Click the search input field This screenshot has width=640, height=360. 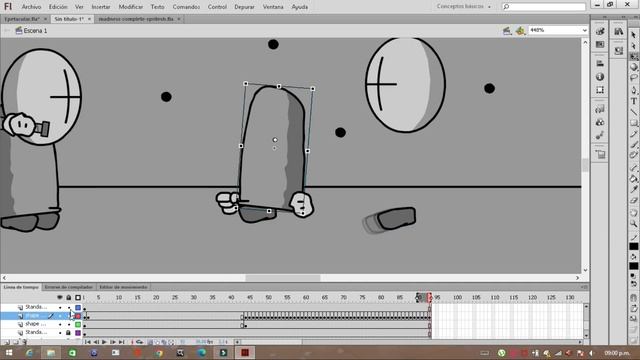(544, 7)
